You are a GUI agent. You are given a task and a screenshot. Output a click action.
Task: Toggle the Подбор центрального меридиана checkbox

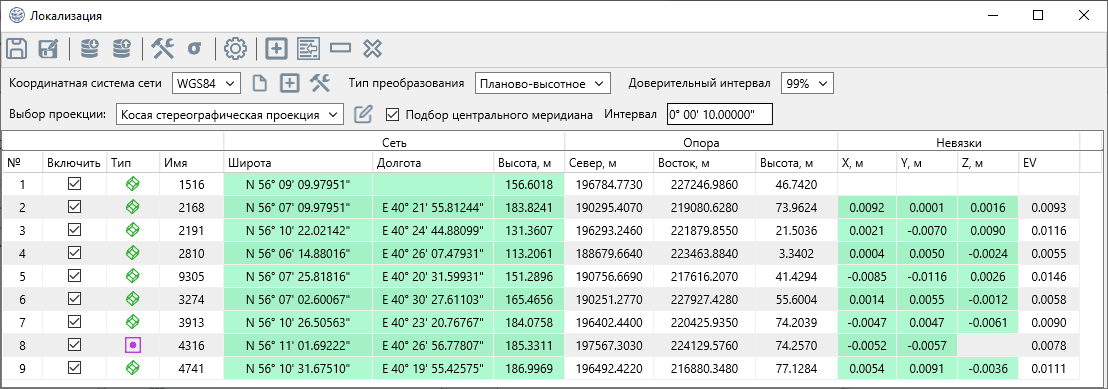pos(393,114)
